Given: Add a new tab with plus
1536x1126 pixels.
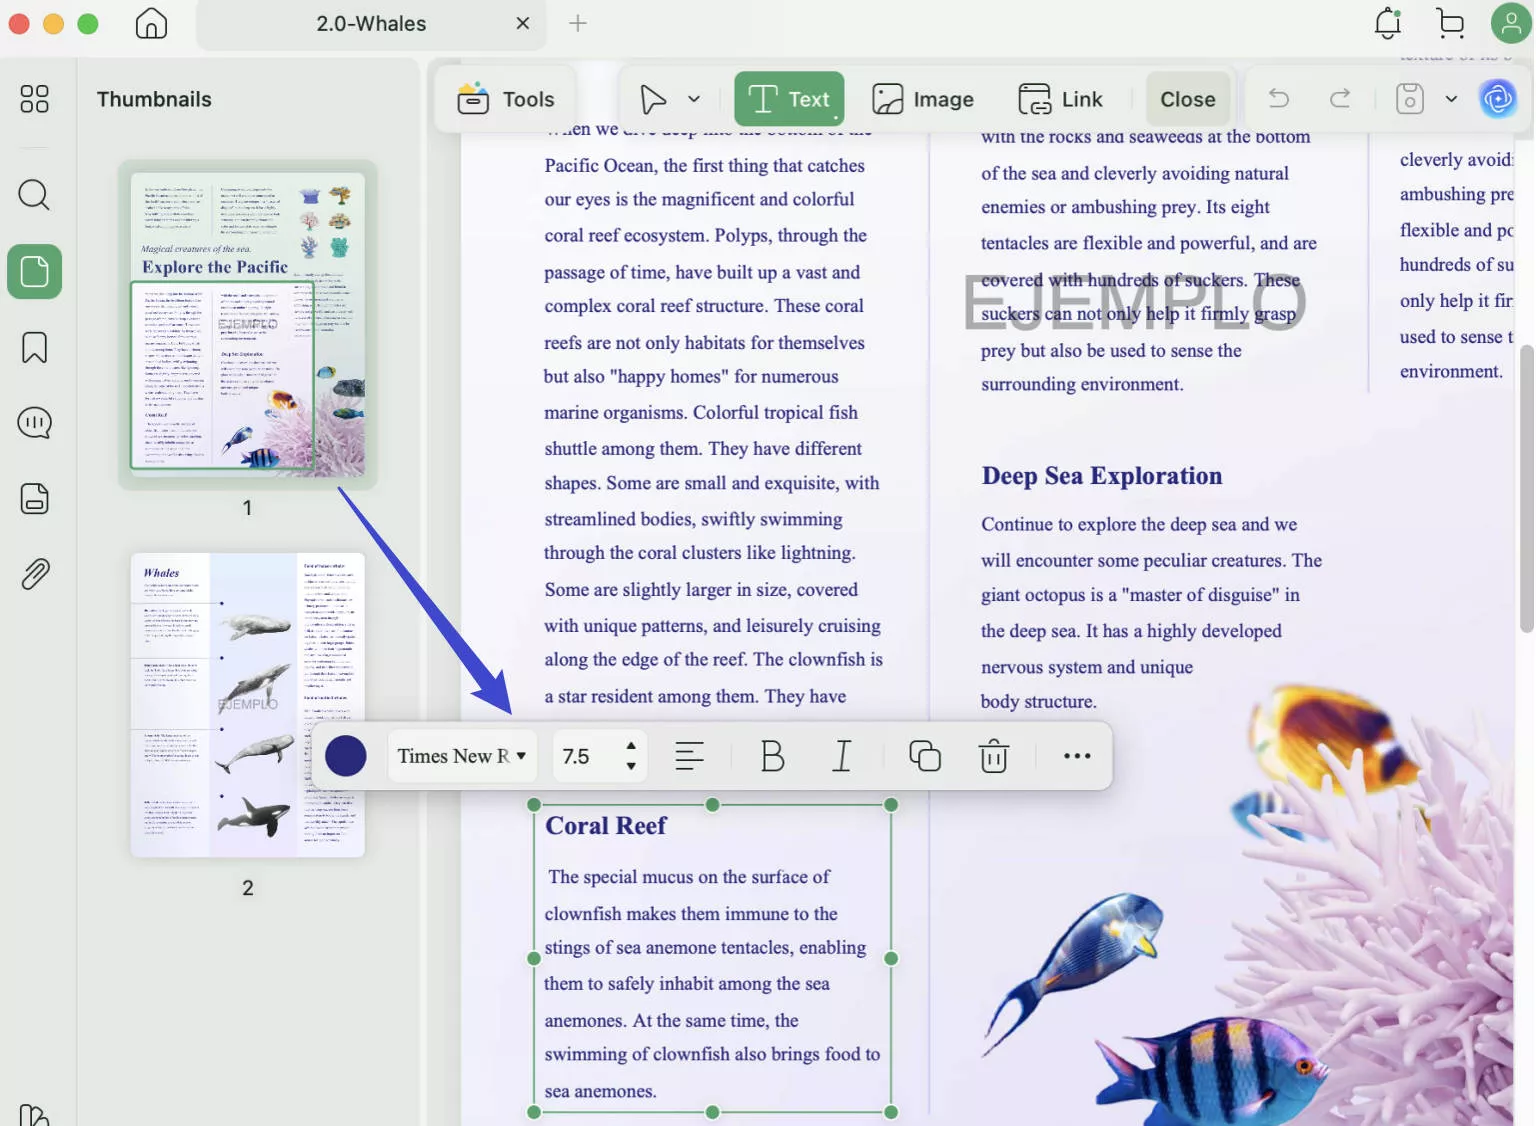Looking at the screenshot, I should [x=578, y=23].
